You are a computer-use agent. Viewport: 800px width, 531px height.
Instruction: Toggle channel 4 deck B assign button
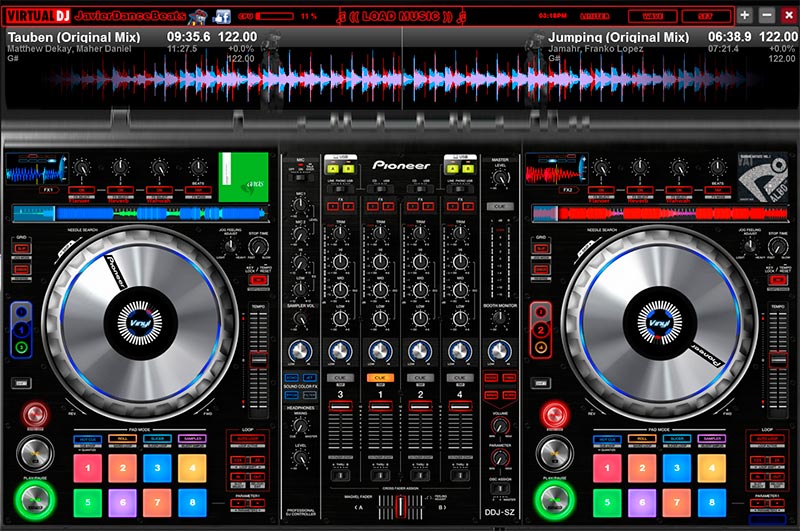pyautogui.click(x=468, y=169)
